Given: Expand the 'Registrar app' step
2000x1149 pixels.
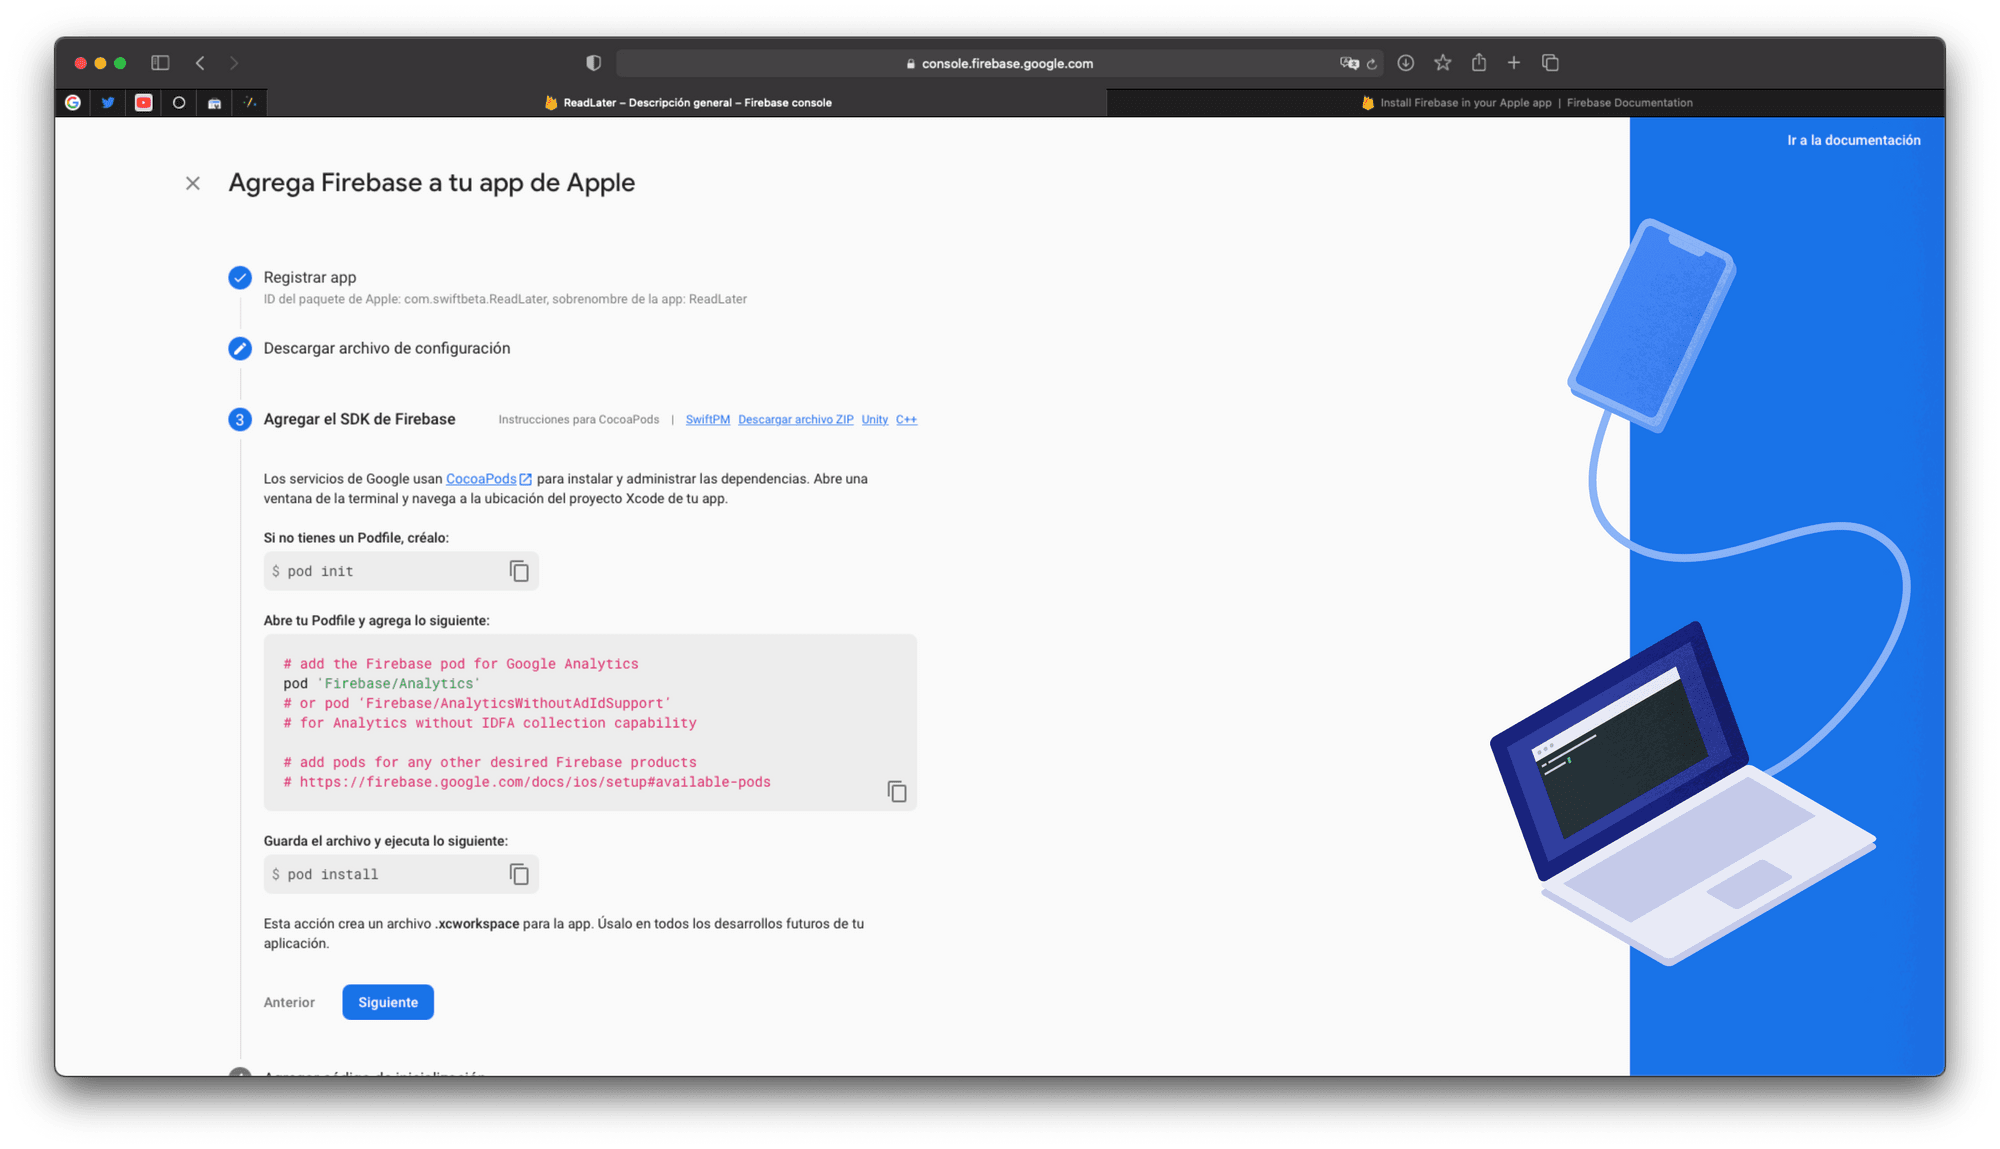Looking at the screenshot, I should coord(310,278).
